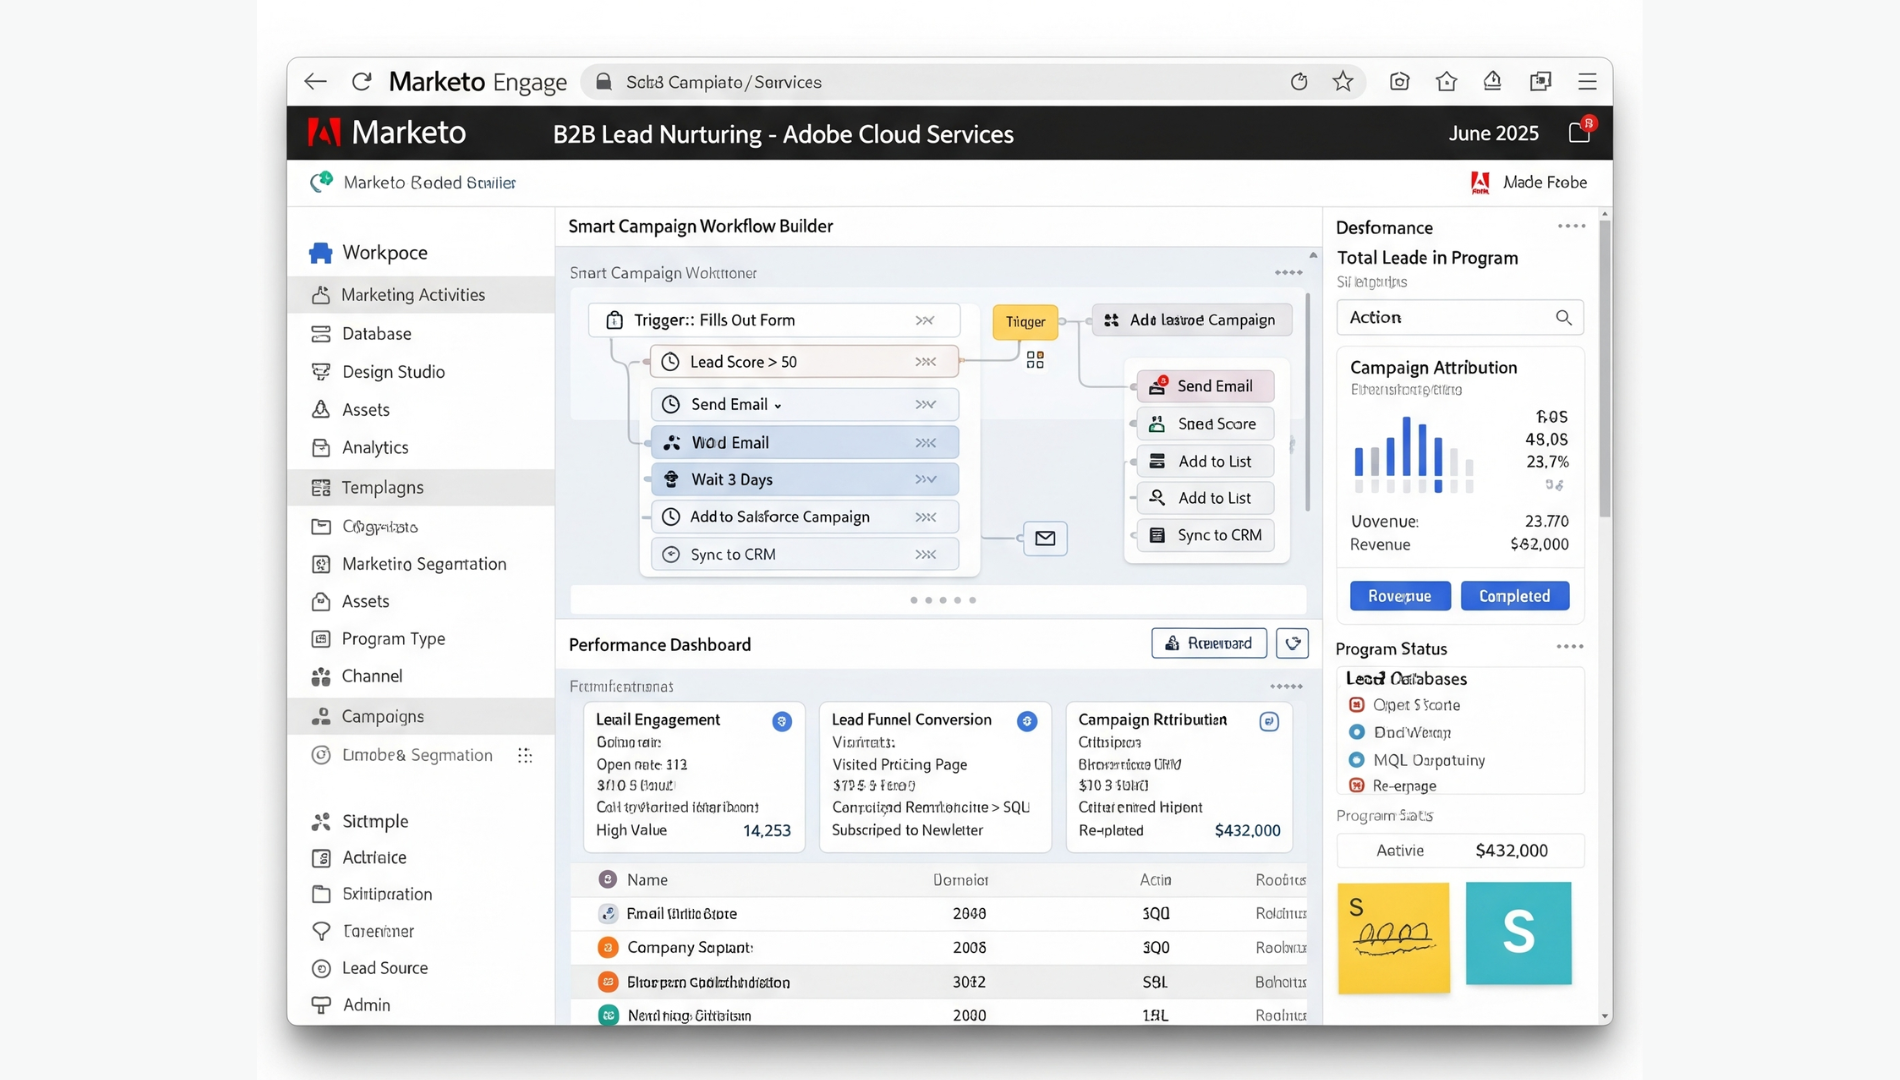Click Send Email action in flow list

[x=1205, y=386]
